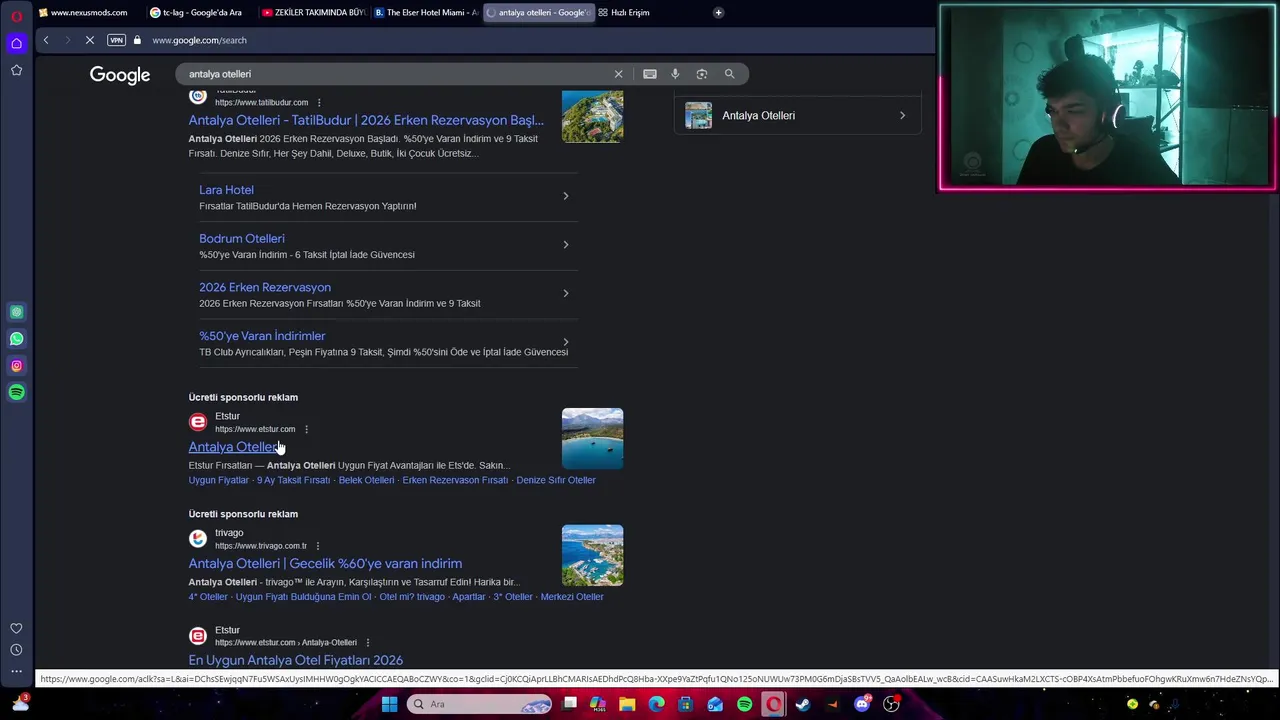Viewport: 1280px width, 720px height.
Task: Click the Etstur ad favicon
Action: [x=198, y=422]
